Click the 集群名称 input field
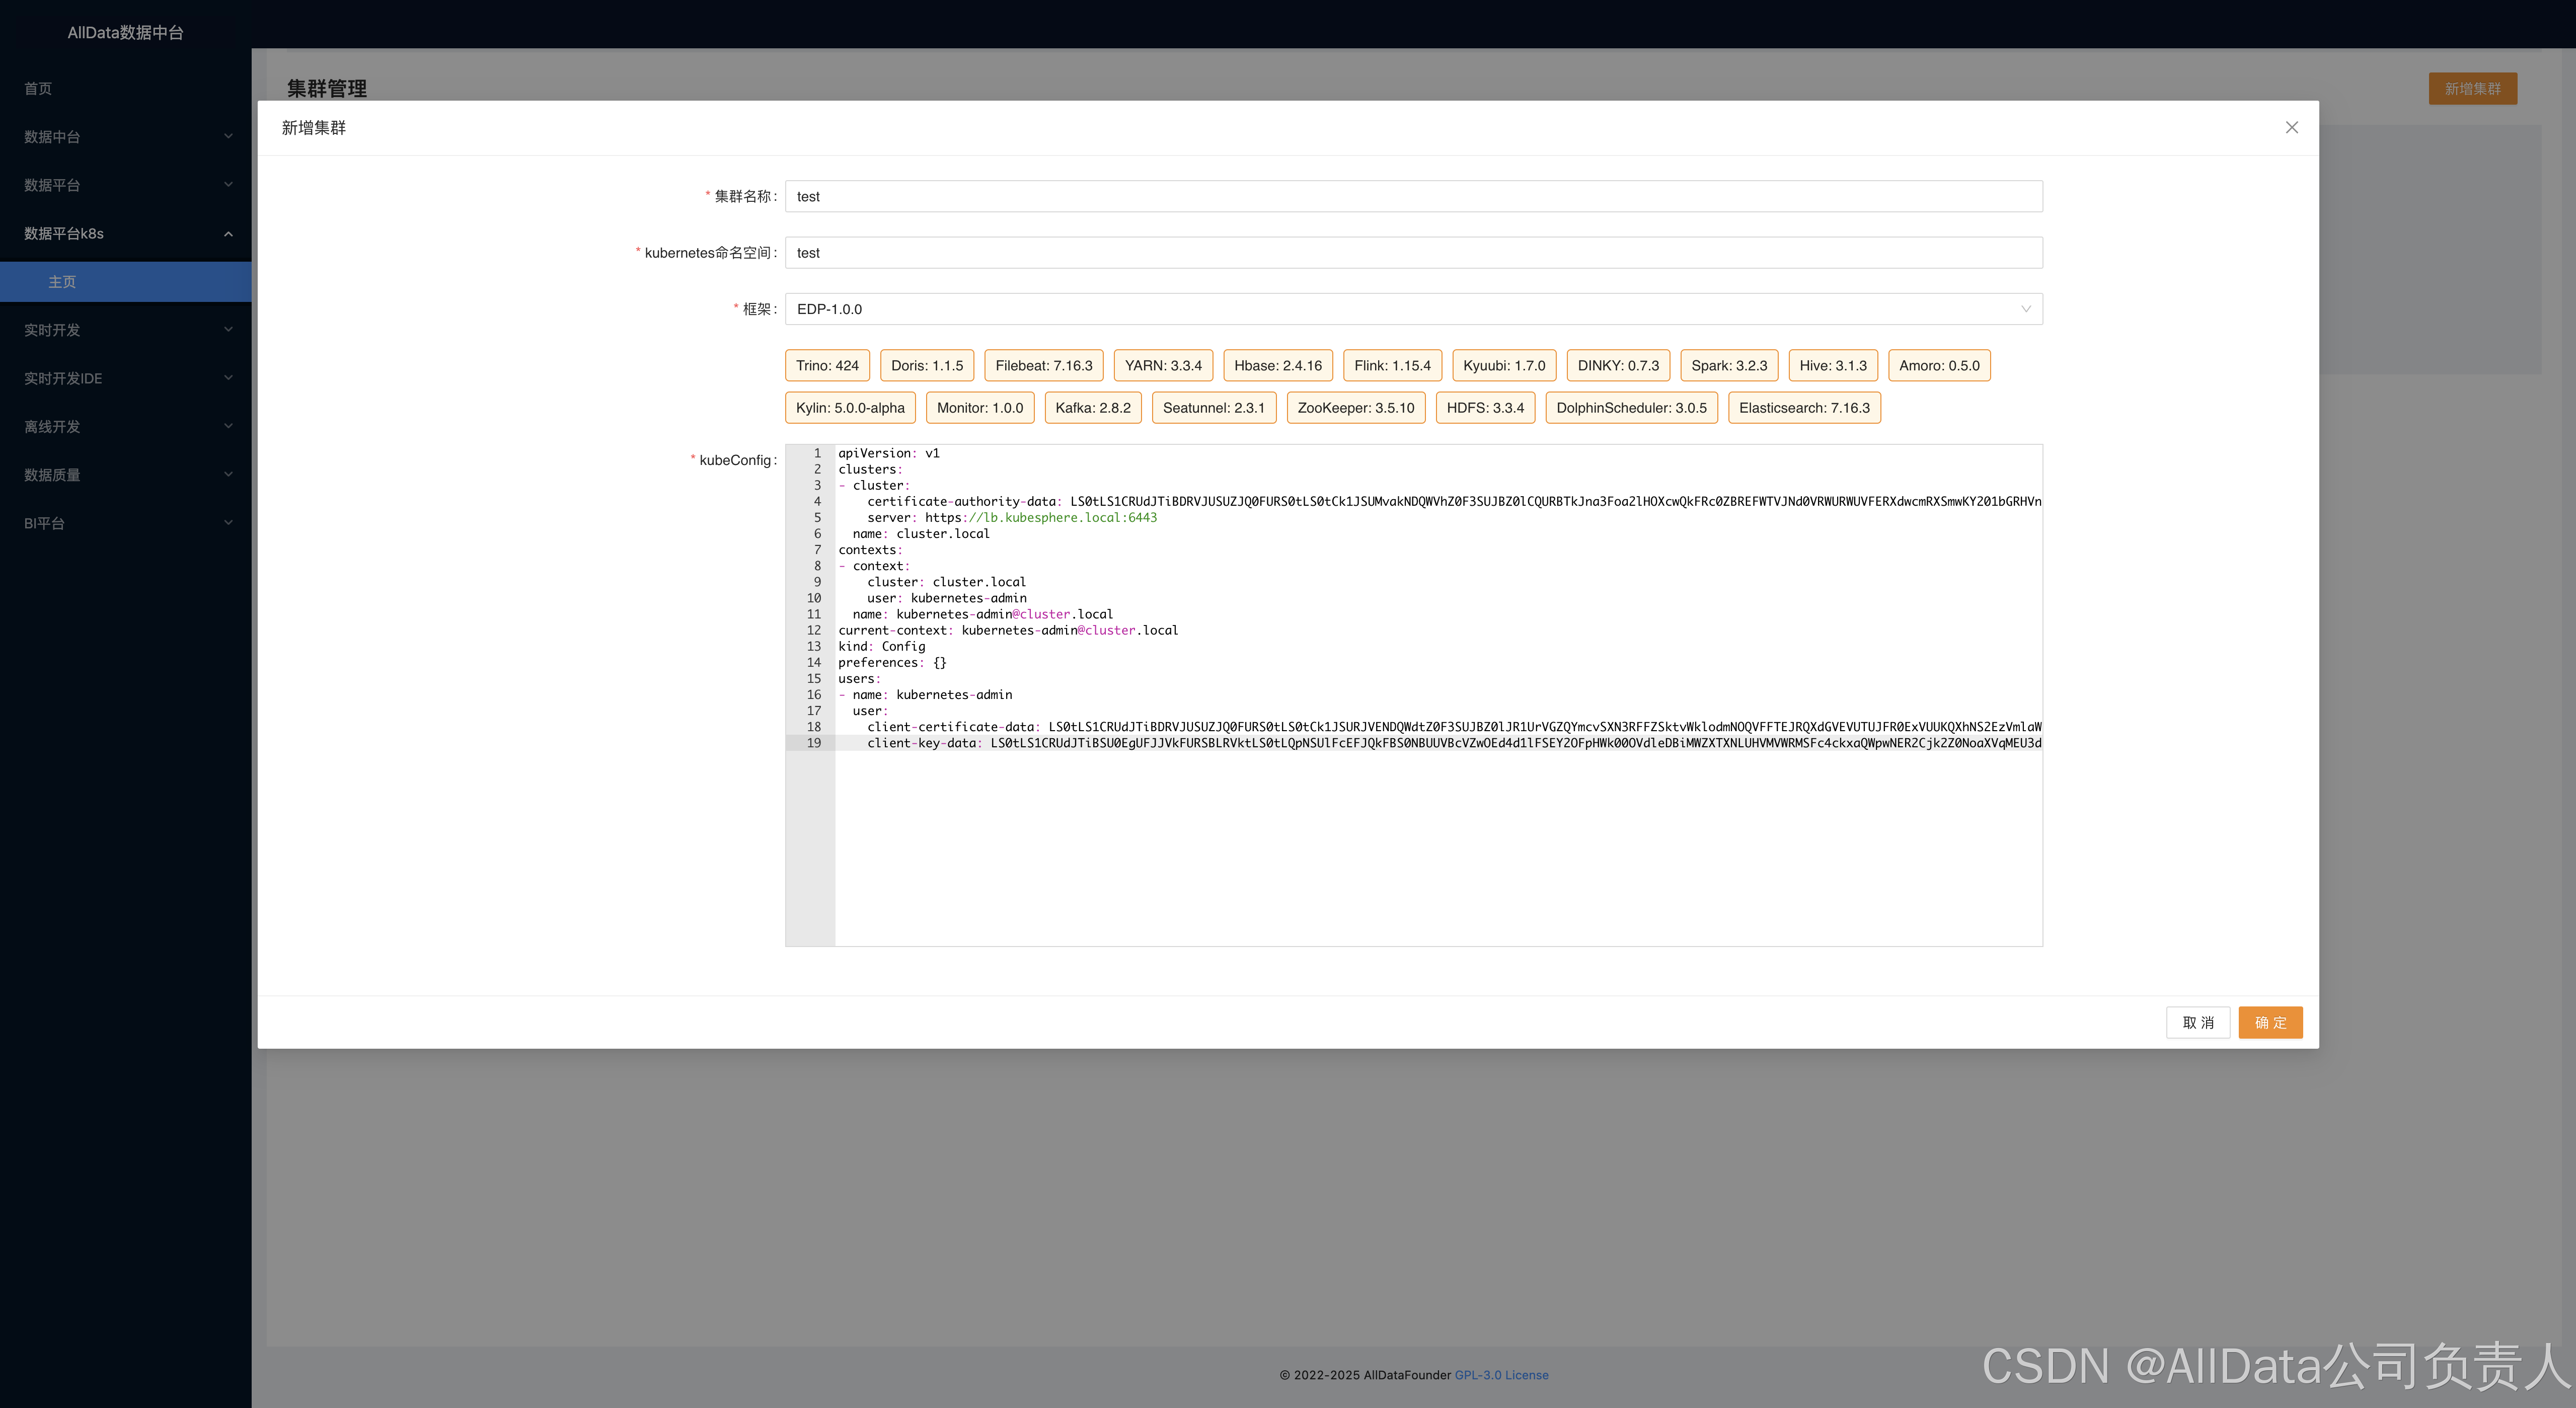Screen dimensions: 2576x1408 click(x=1412, y=197)
